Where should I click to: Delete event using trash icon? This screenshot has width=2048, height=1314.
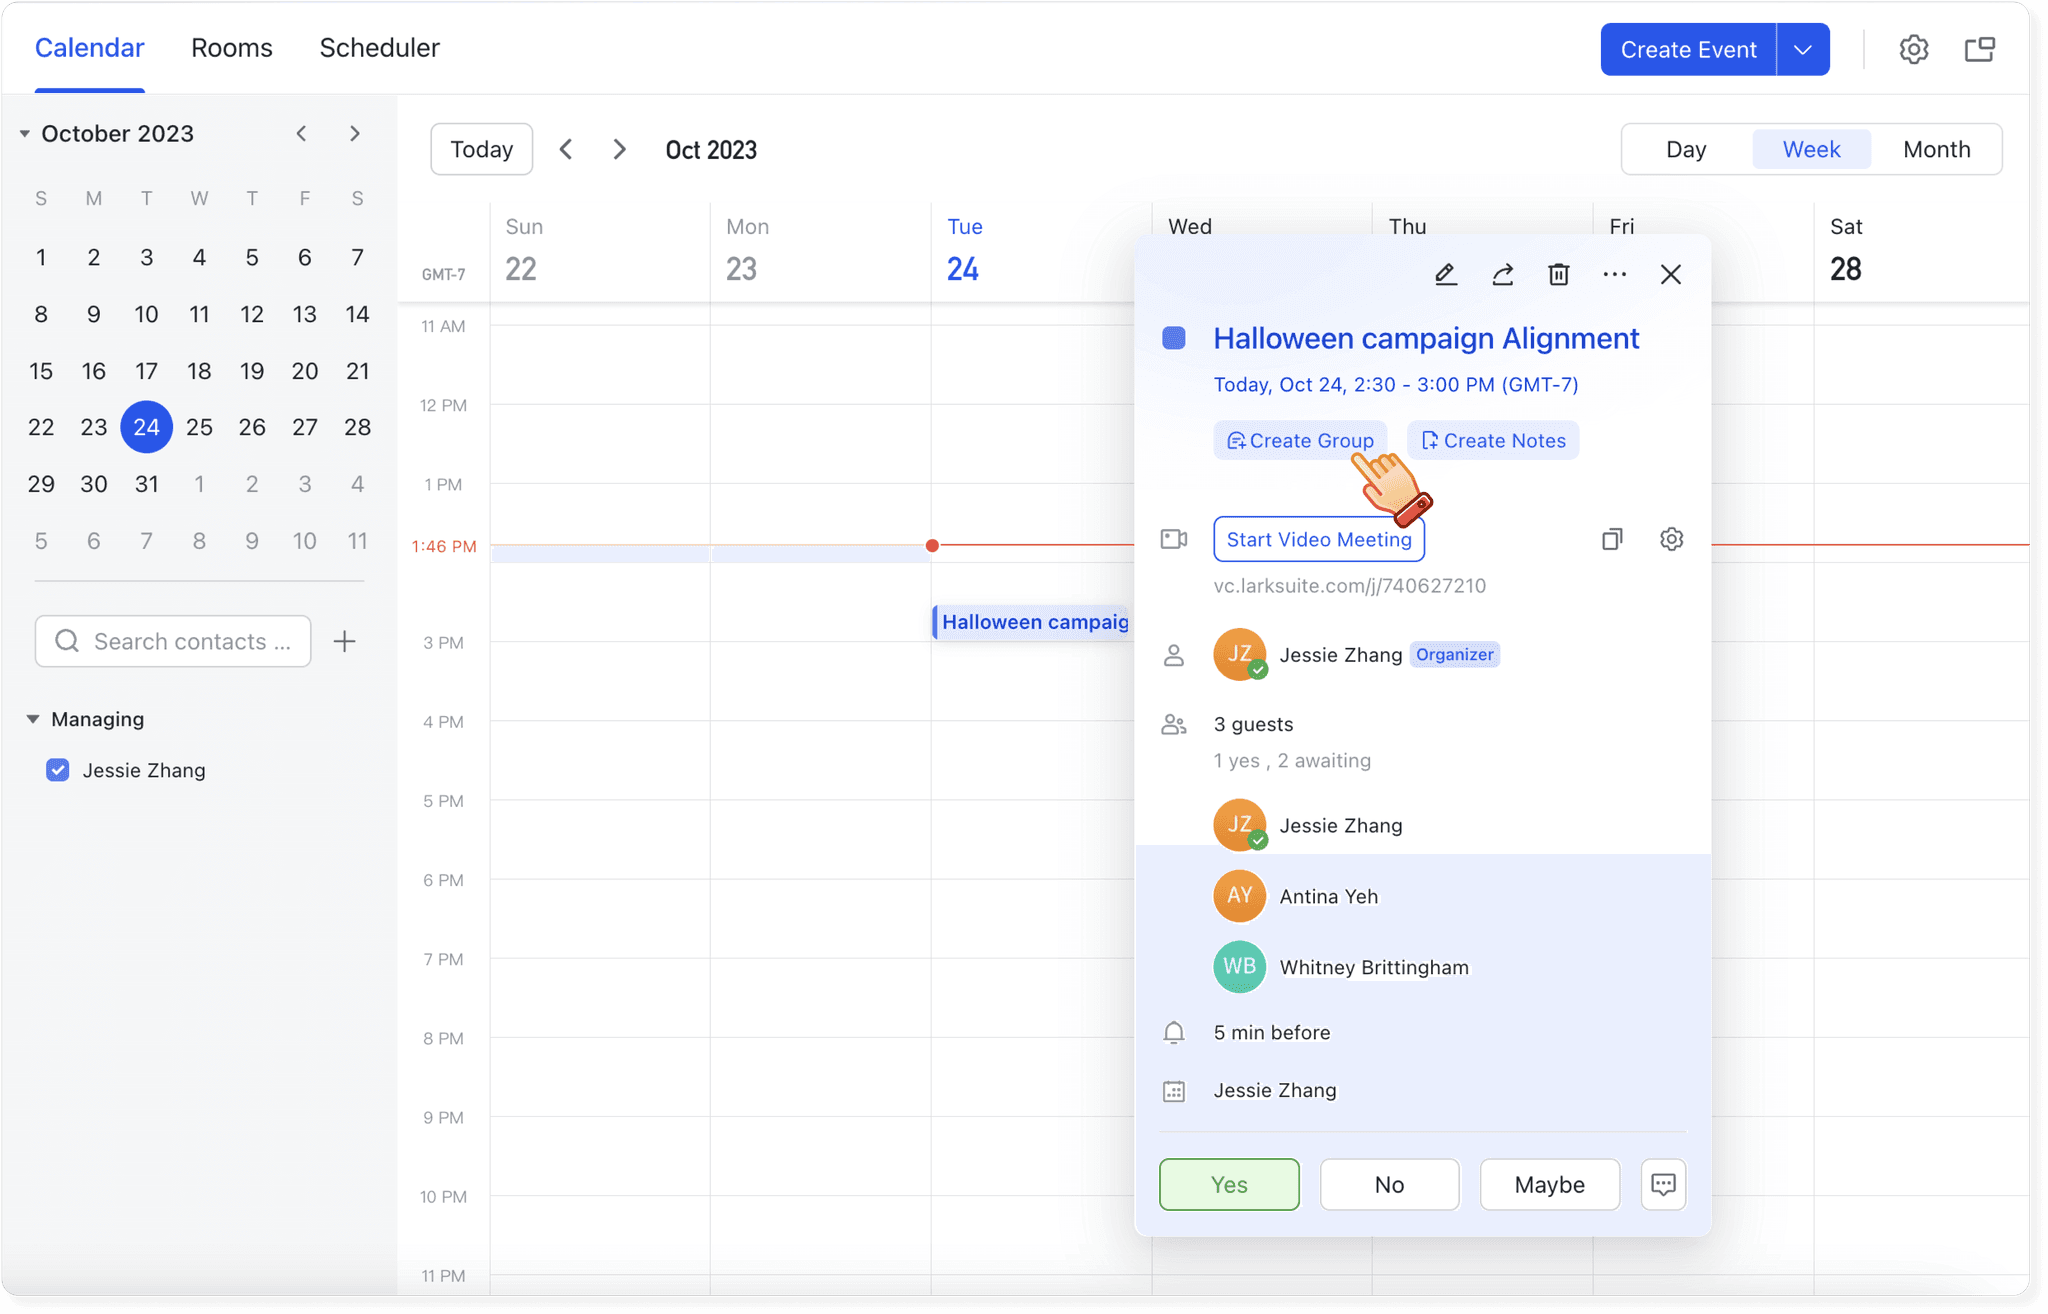pos(1558,274)
